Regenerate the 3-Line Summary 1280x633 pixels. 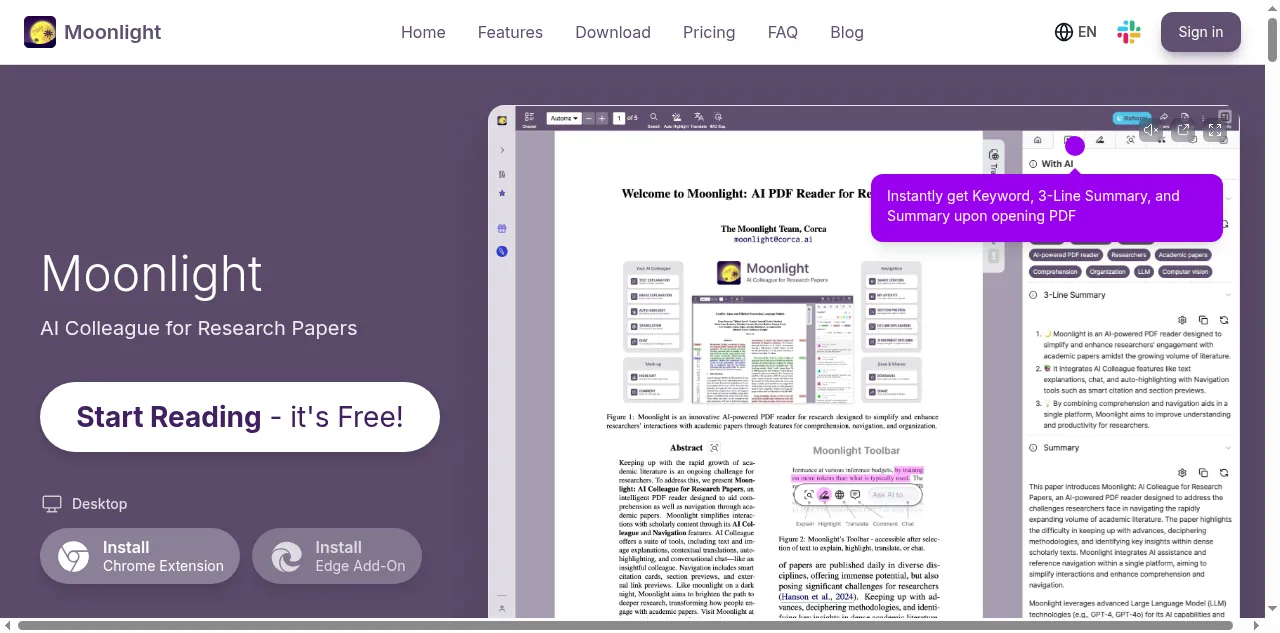(1224, 320)
